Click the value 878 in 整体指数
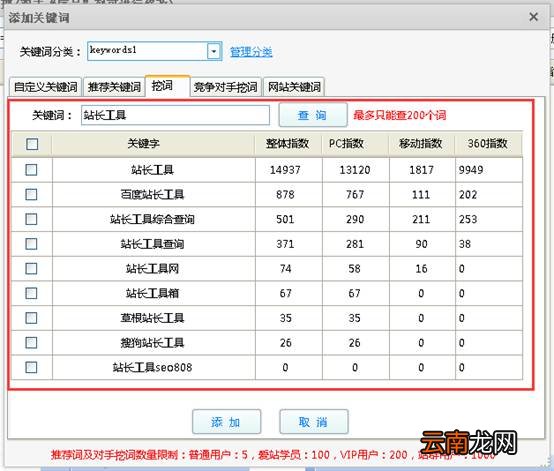Image resolution: width=554 pixels, height=471 pixels. (285, 195)
